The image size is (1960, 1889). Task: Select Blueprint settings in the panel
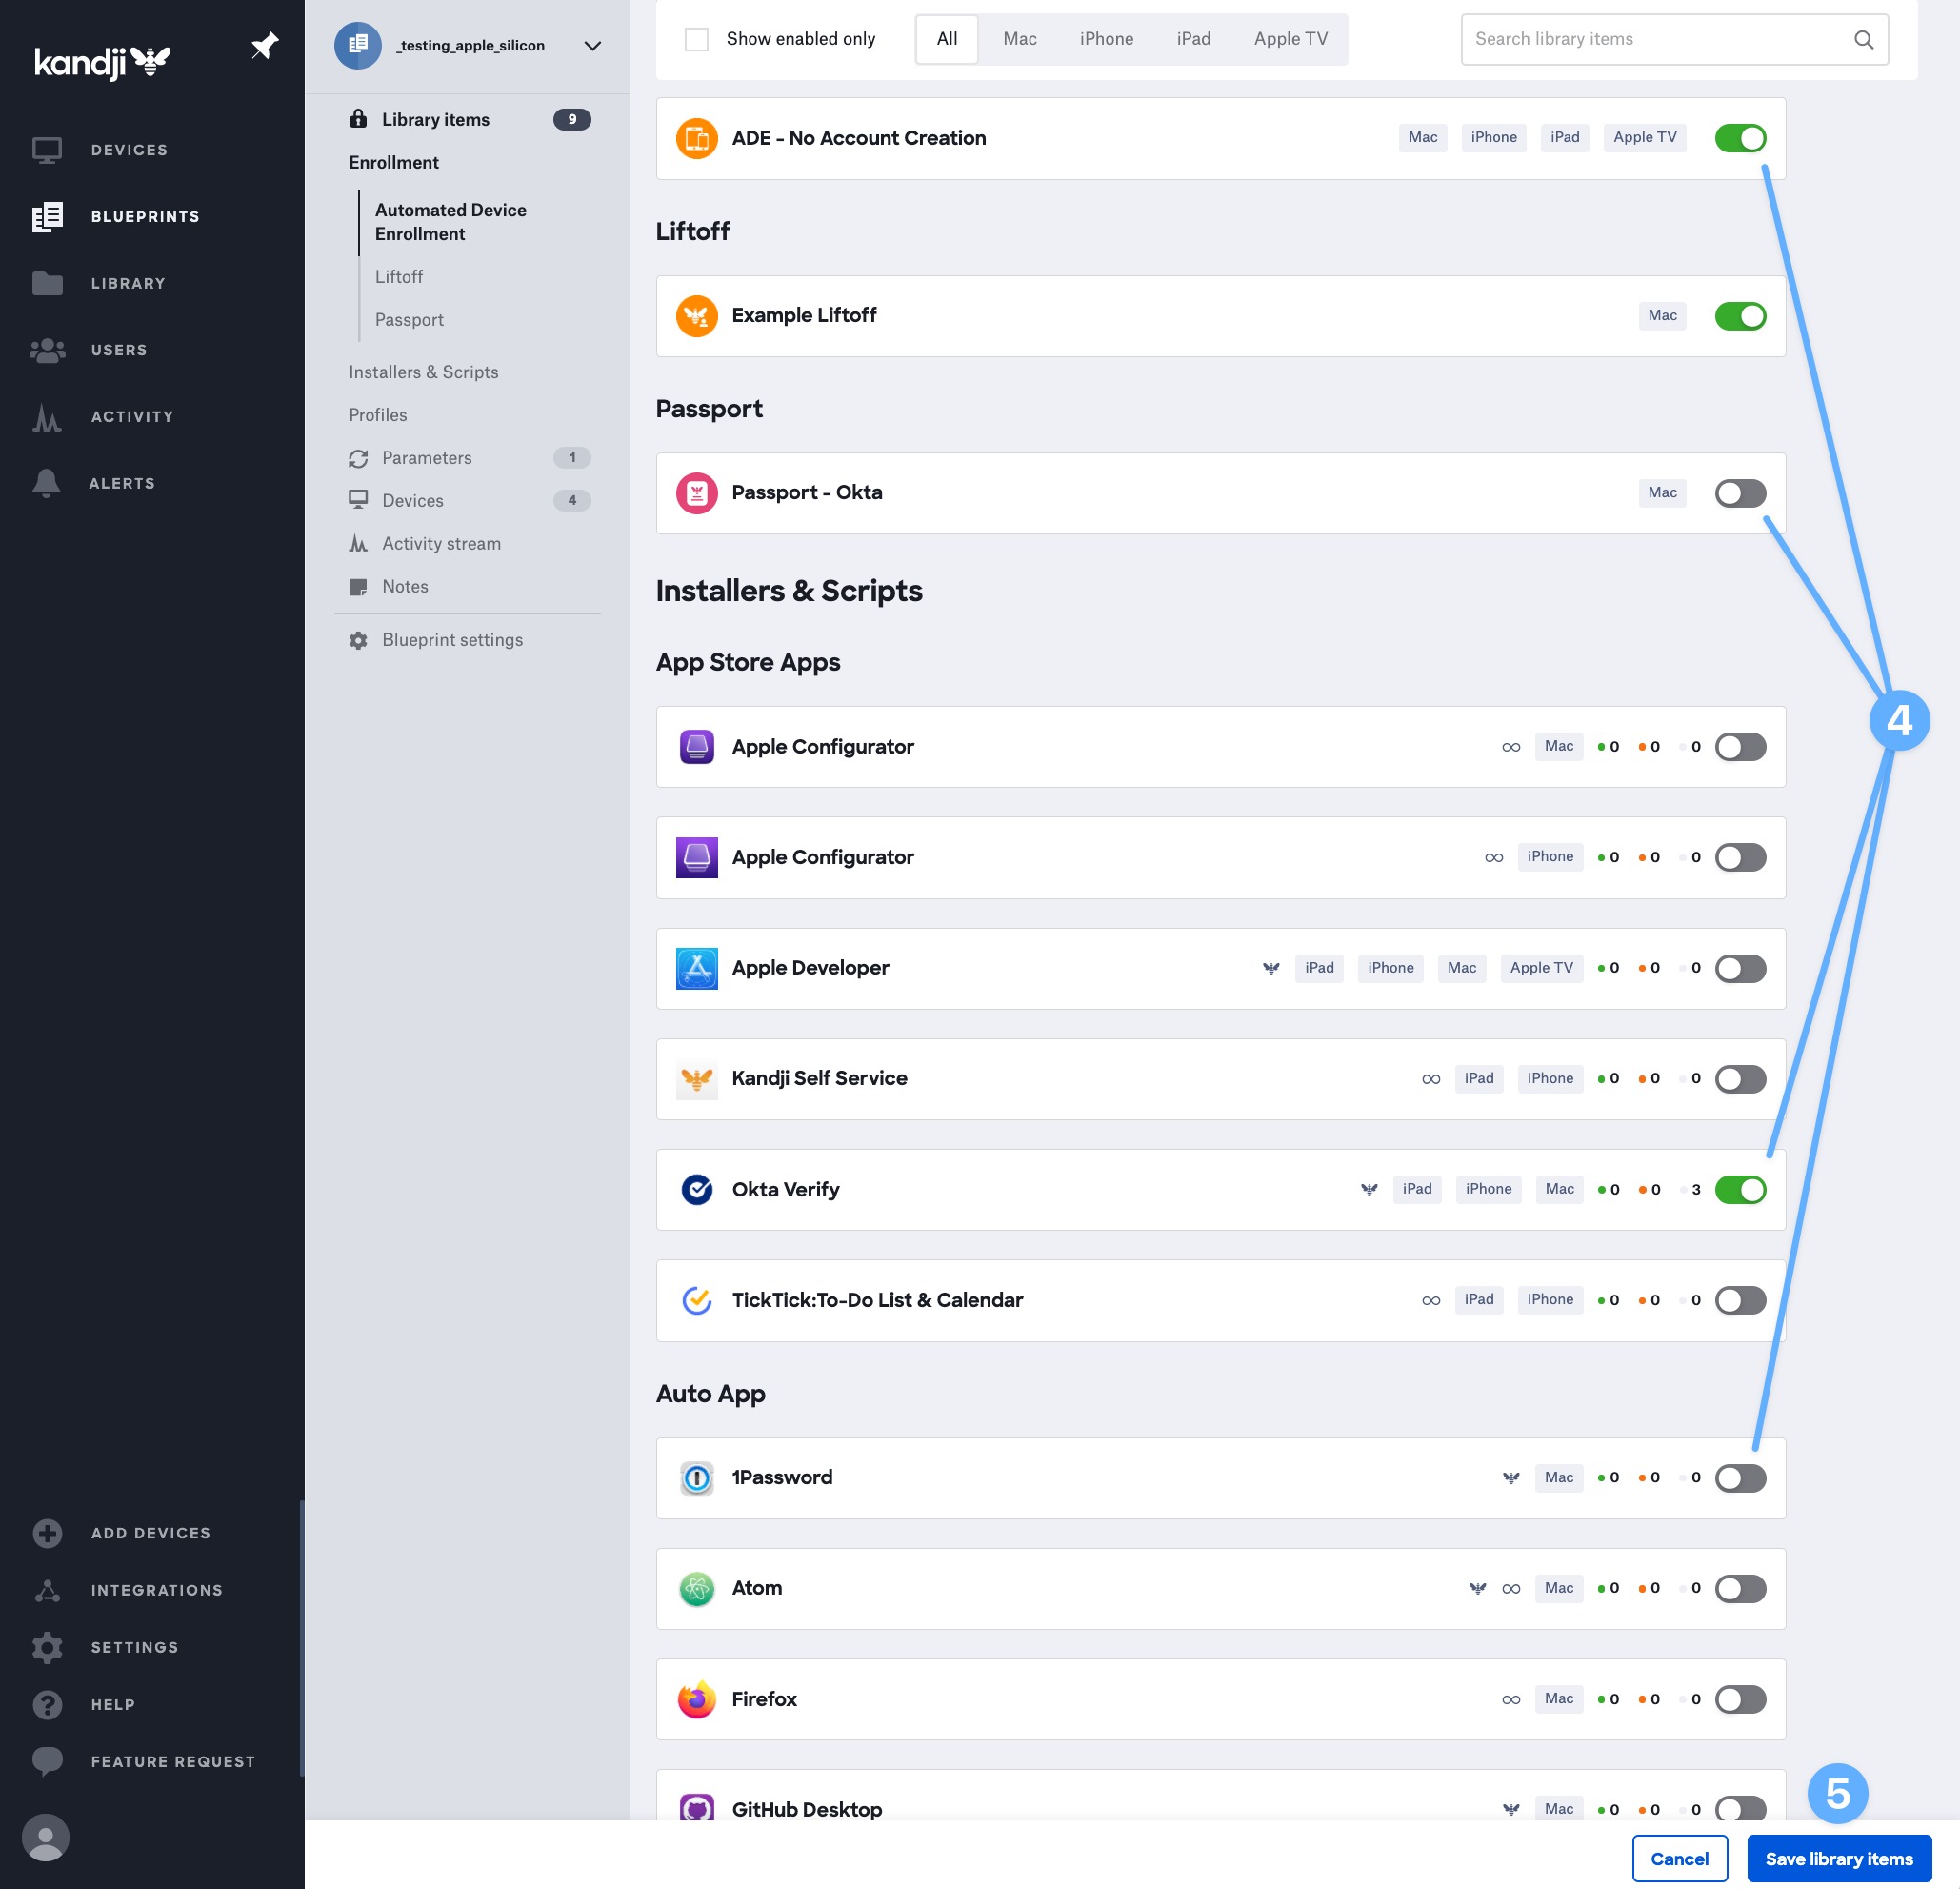(452, 639)
